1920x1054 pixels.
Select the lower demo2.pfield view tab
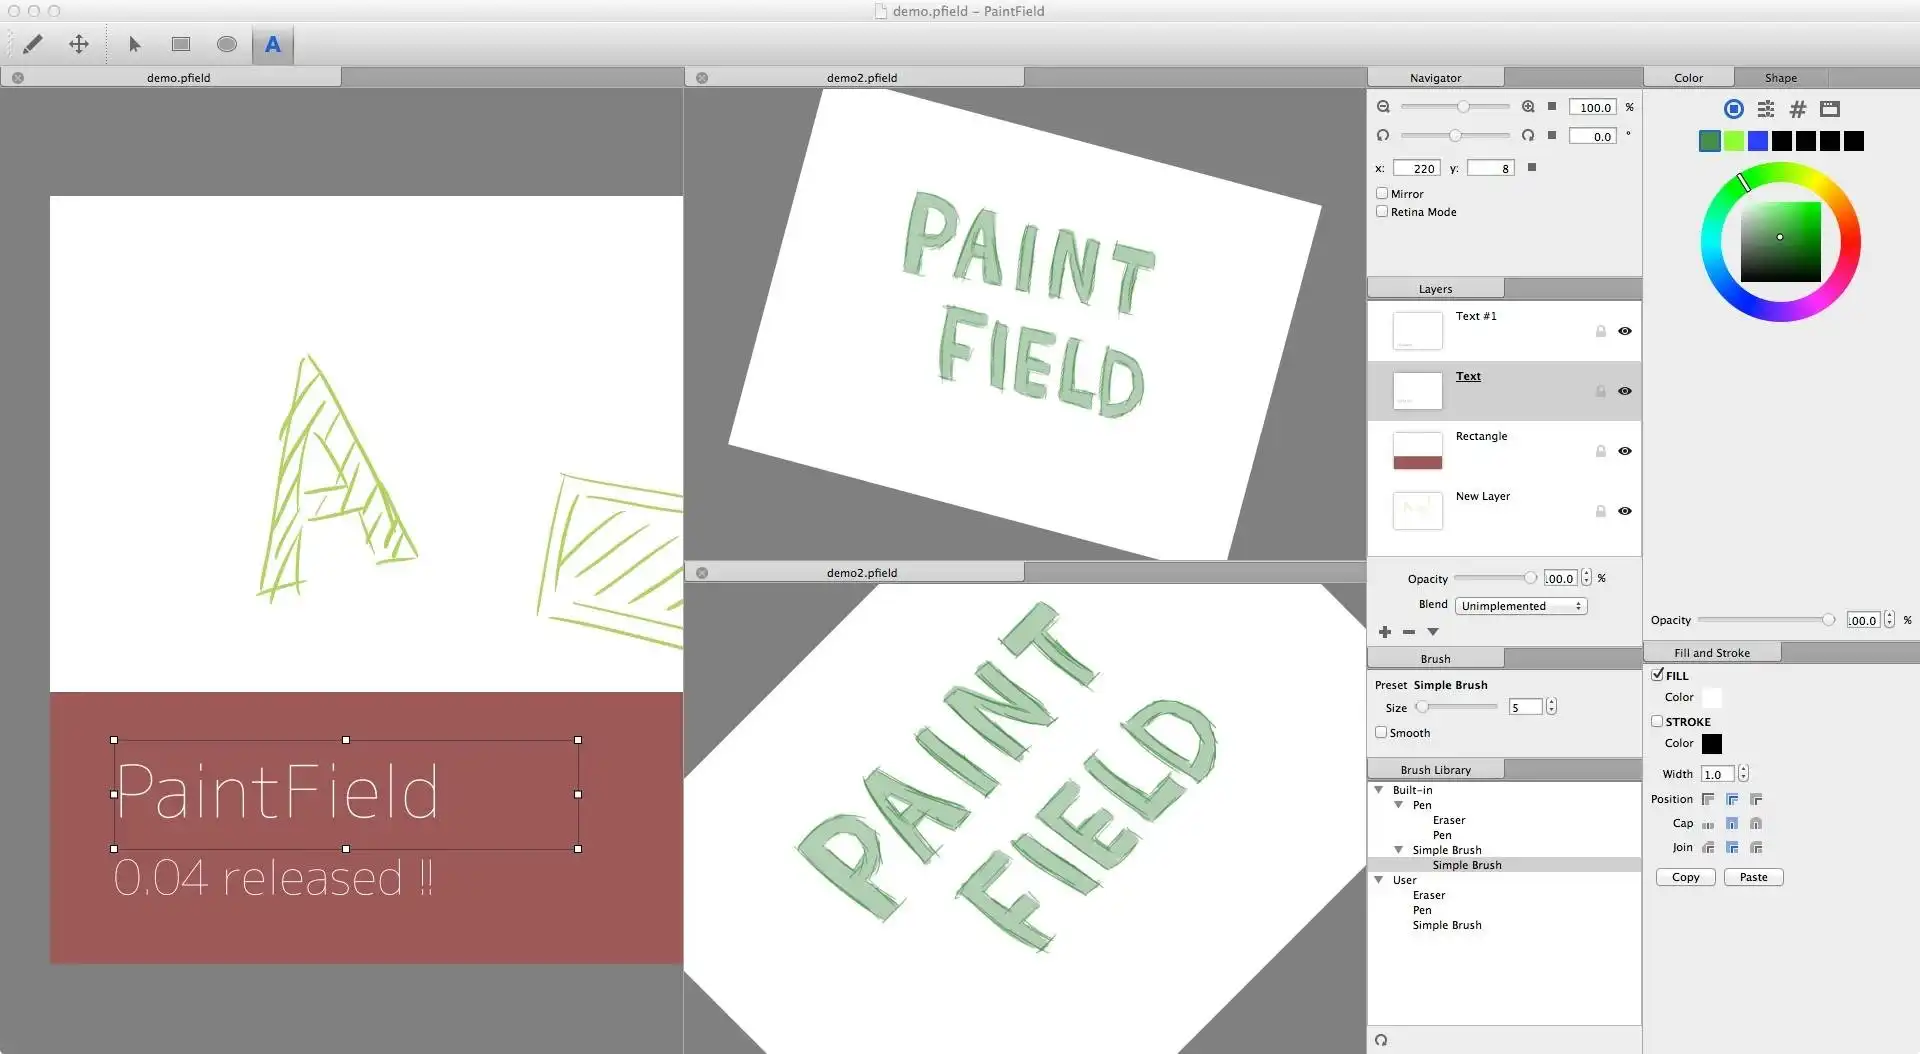855,572
